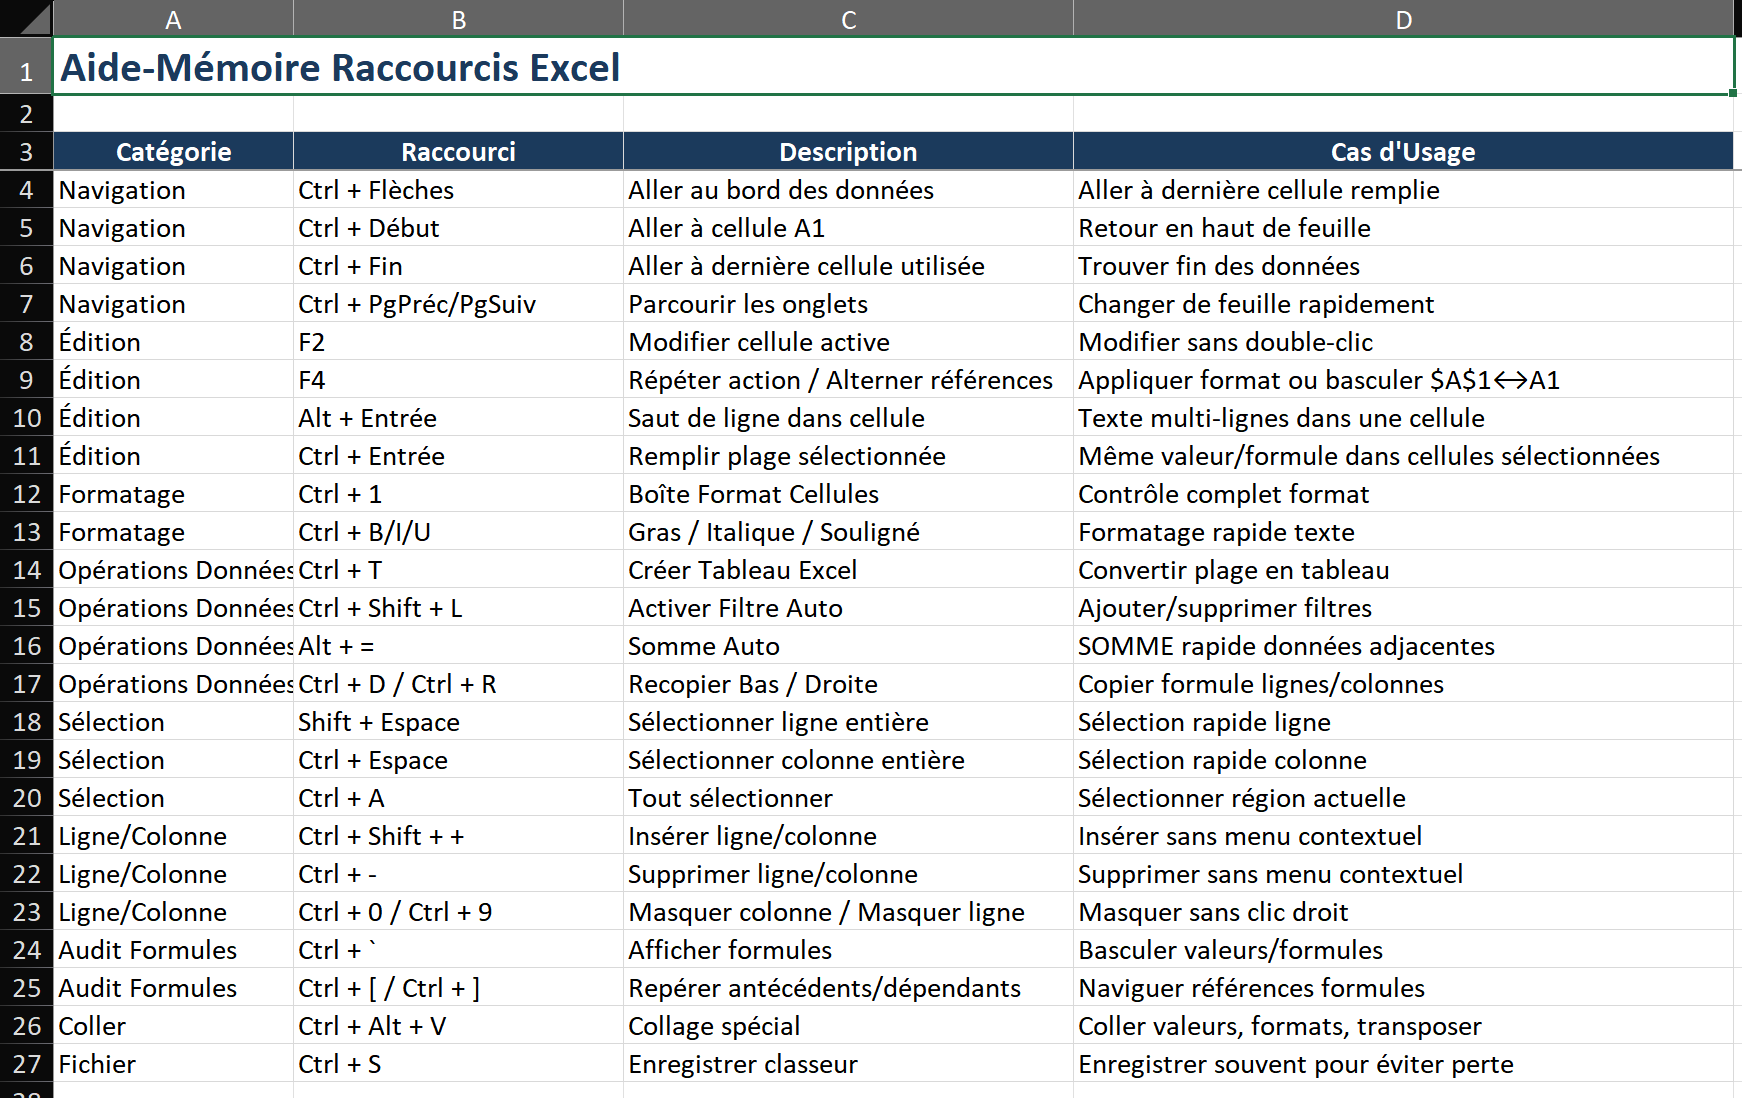Select row 1 header

click(26, 67)
